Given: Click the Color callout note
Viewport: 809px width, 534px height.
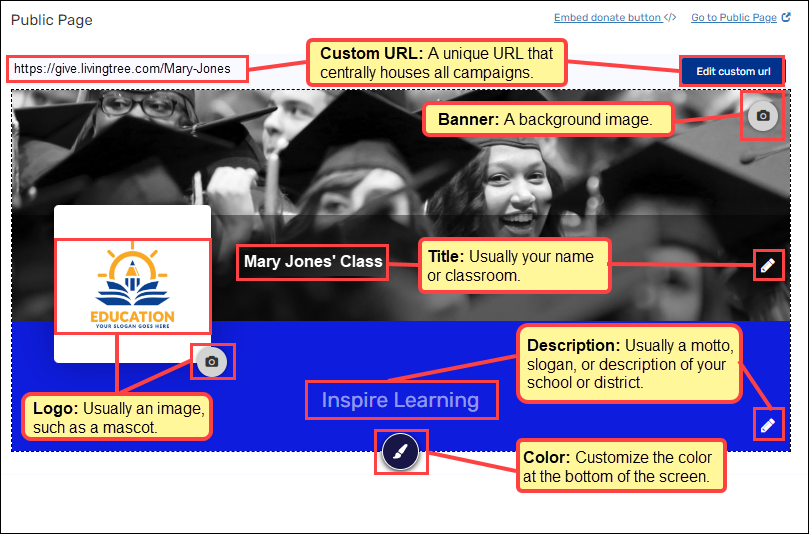Looking at the screenshot, I should click(x=618, y=467).
